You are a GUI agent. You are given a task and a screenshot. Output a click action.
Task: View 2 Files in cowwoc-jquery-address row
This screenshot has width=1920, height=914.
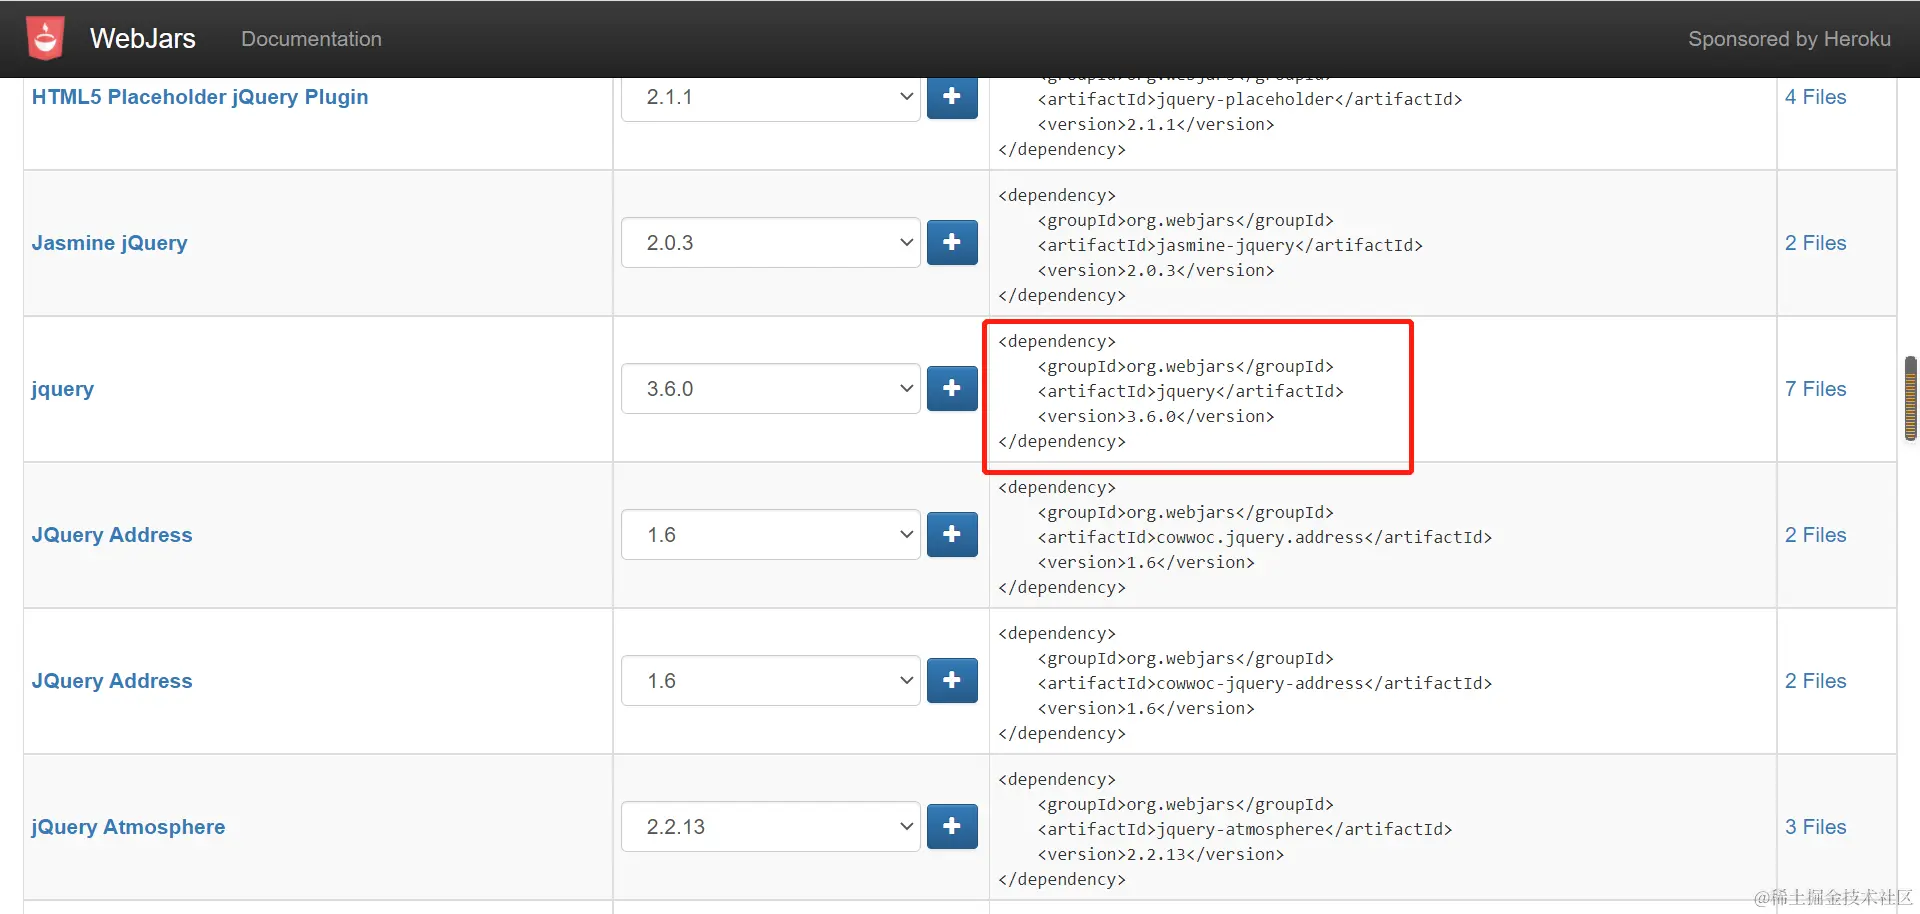click(x=1815, y=681)
